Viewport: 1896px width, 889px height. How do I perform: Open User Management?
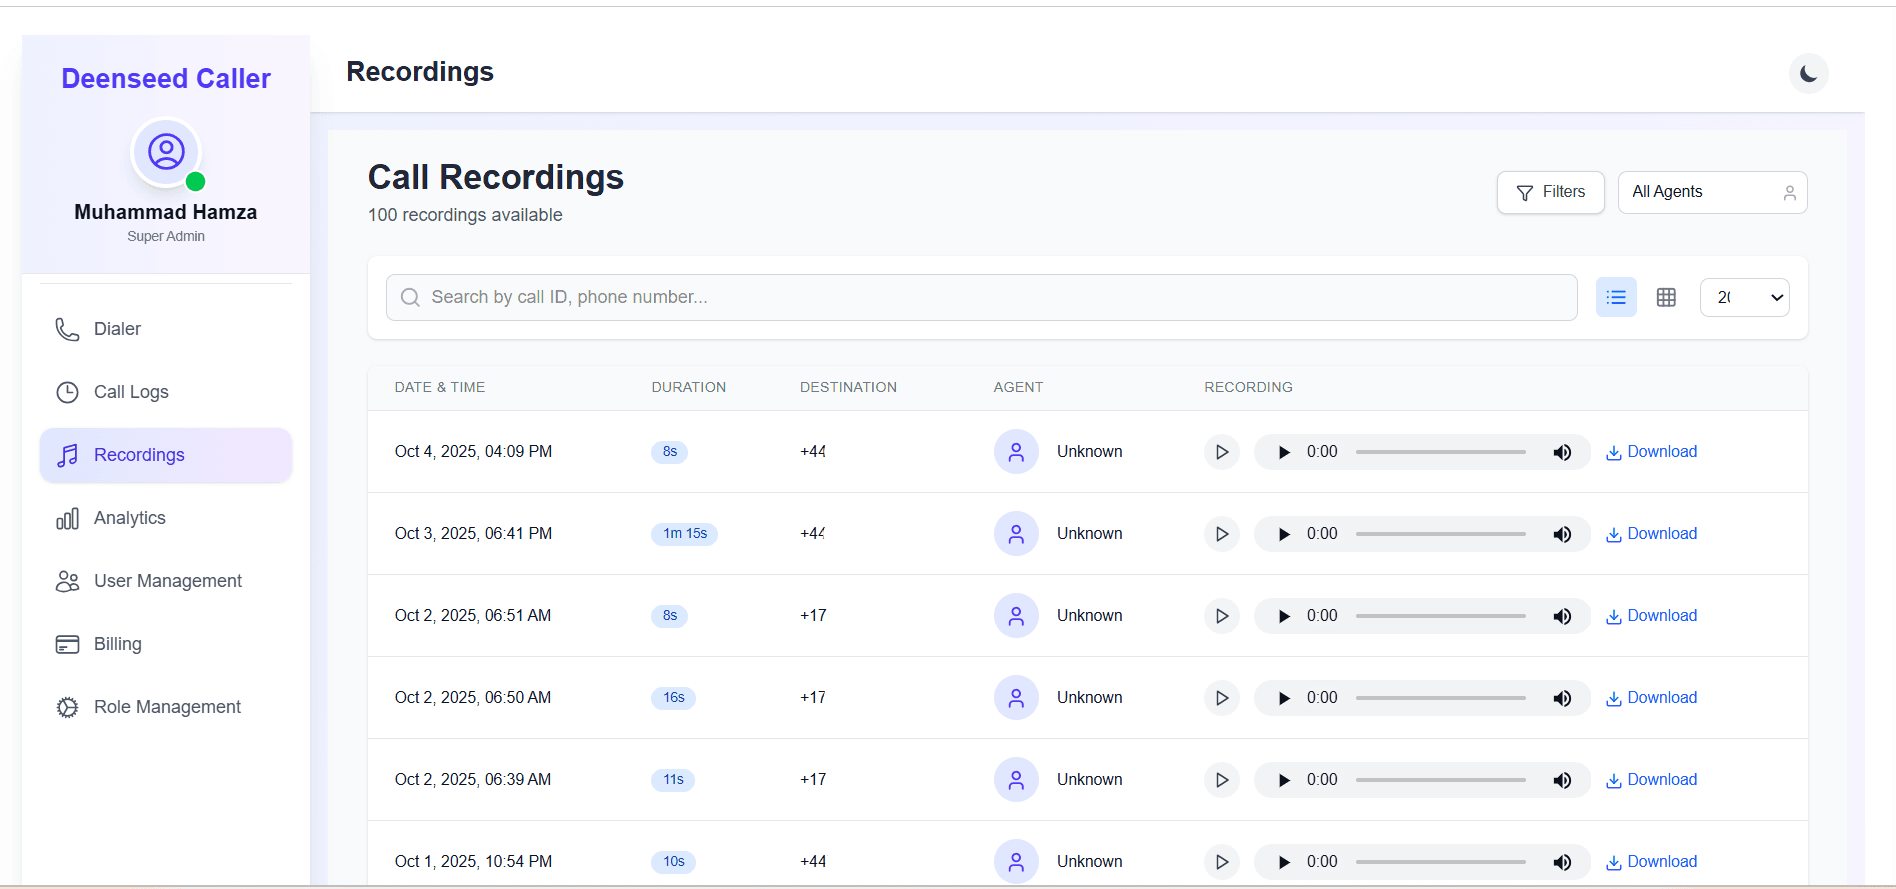(166, 581)
